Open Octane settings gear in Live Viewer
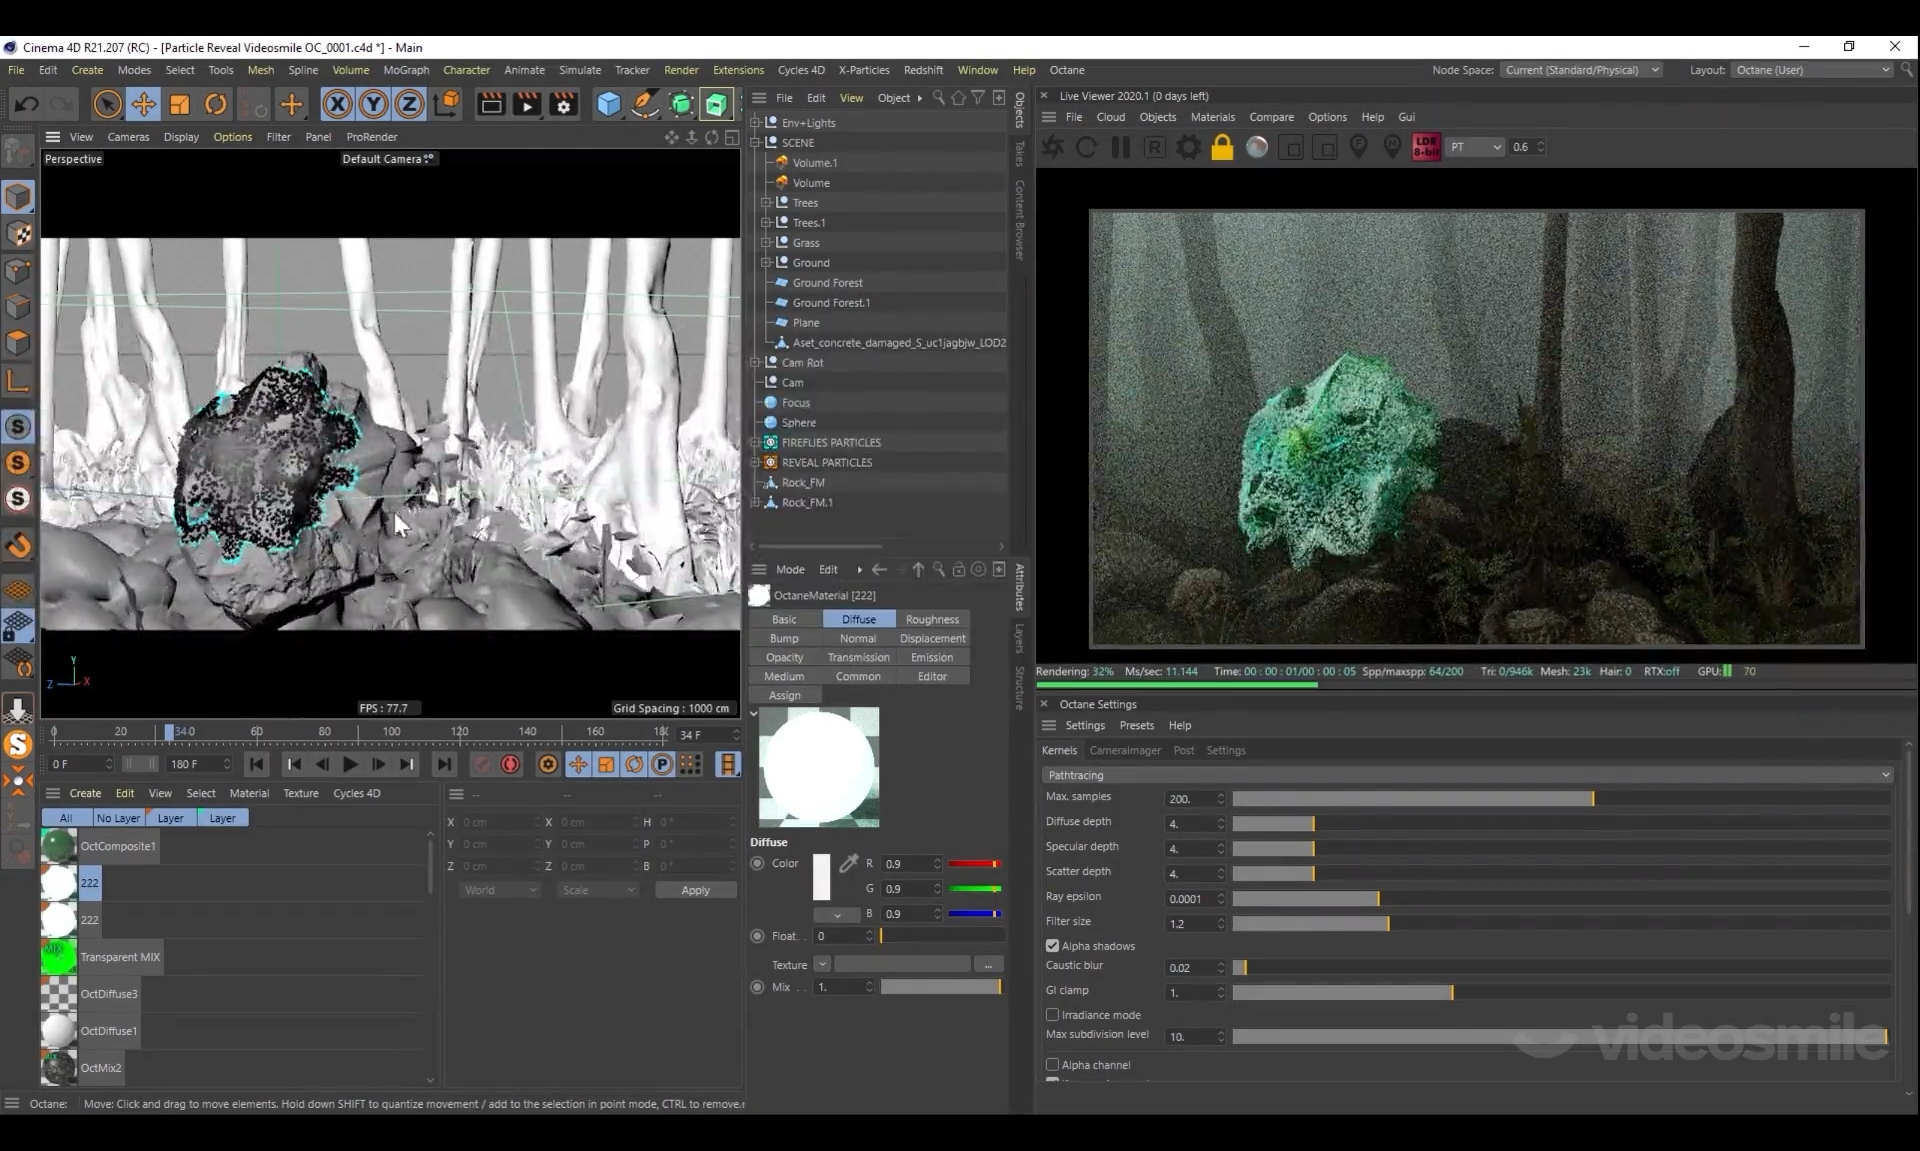Viewport: 1920px width, 1151px height. pyautogui.click(x=1188, y=147)
